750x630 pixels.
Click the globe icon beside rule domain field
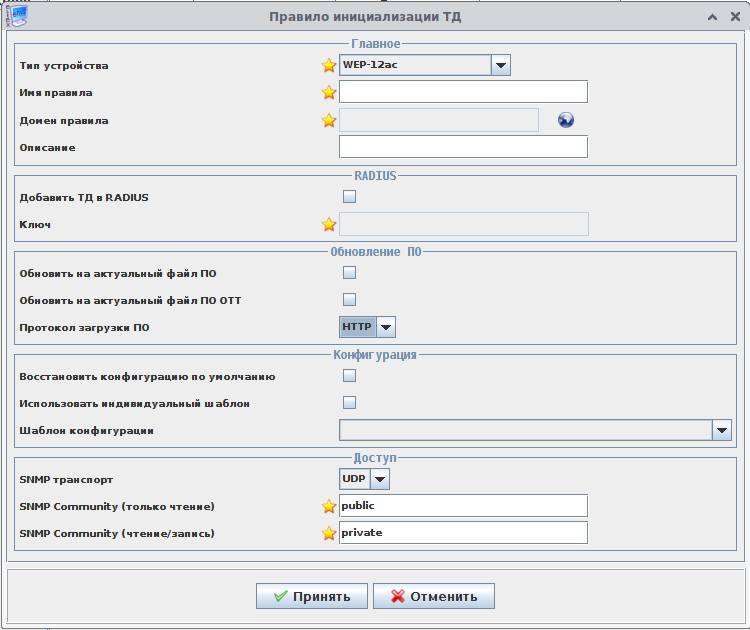(x=566, y=120)
